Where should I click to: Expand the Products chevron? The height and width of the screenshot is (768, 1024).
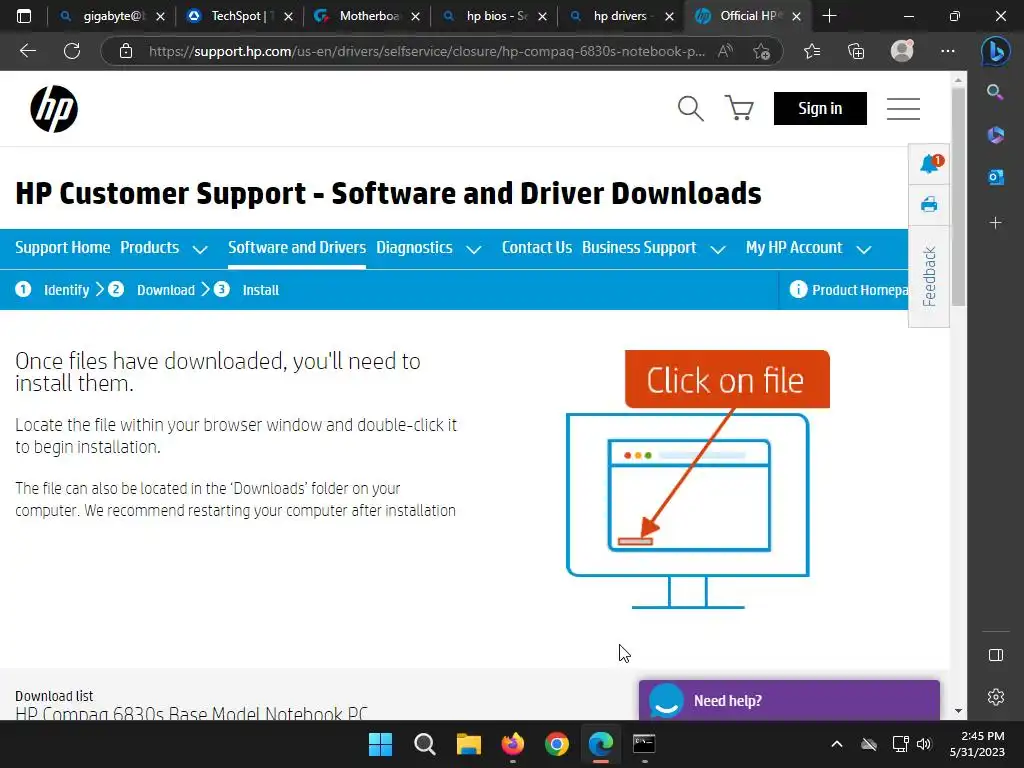(200, 249)
